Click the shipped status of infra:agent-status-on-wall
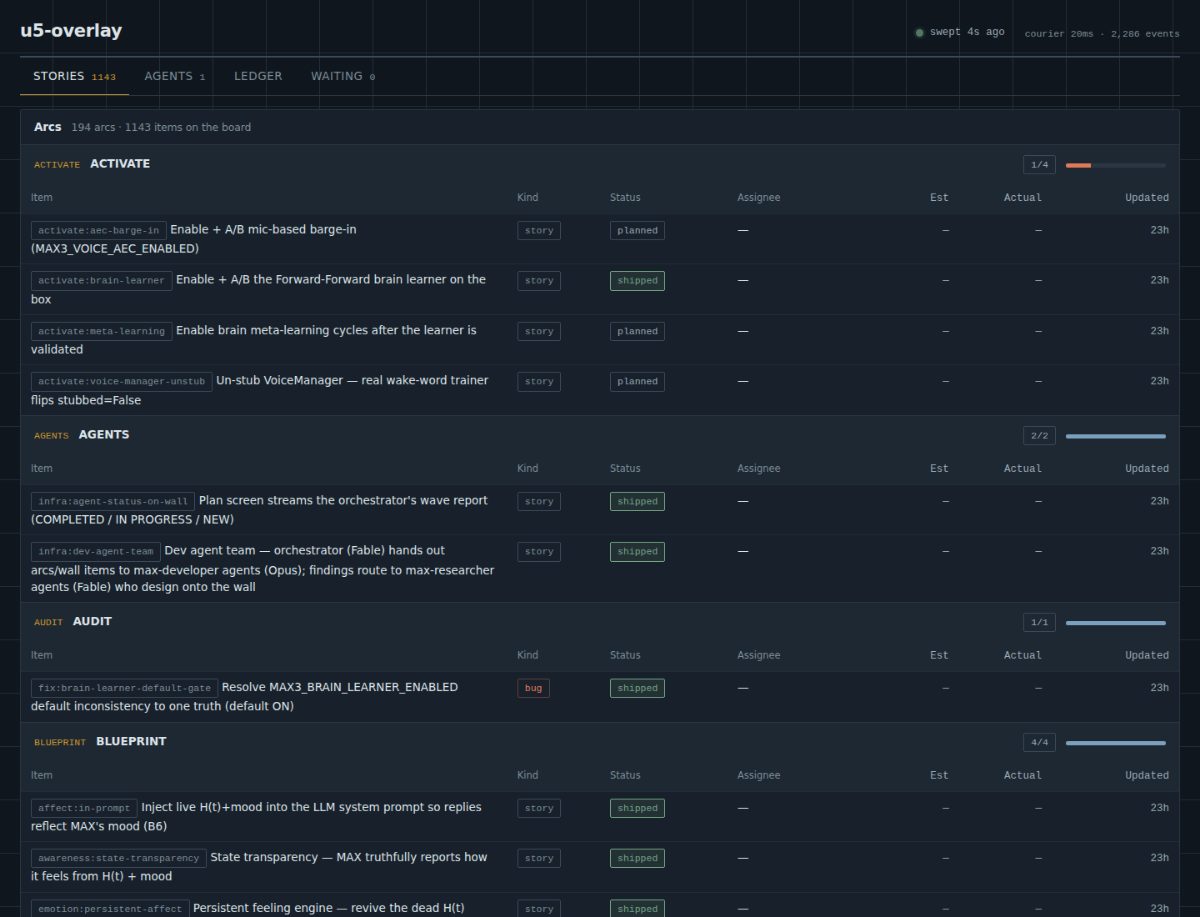 coord(637,502)
